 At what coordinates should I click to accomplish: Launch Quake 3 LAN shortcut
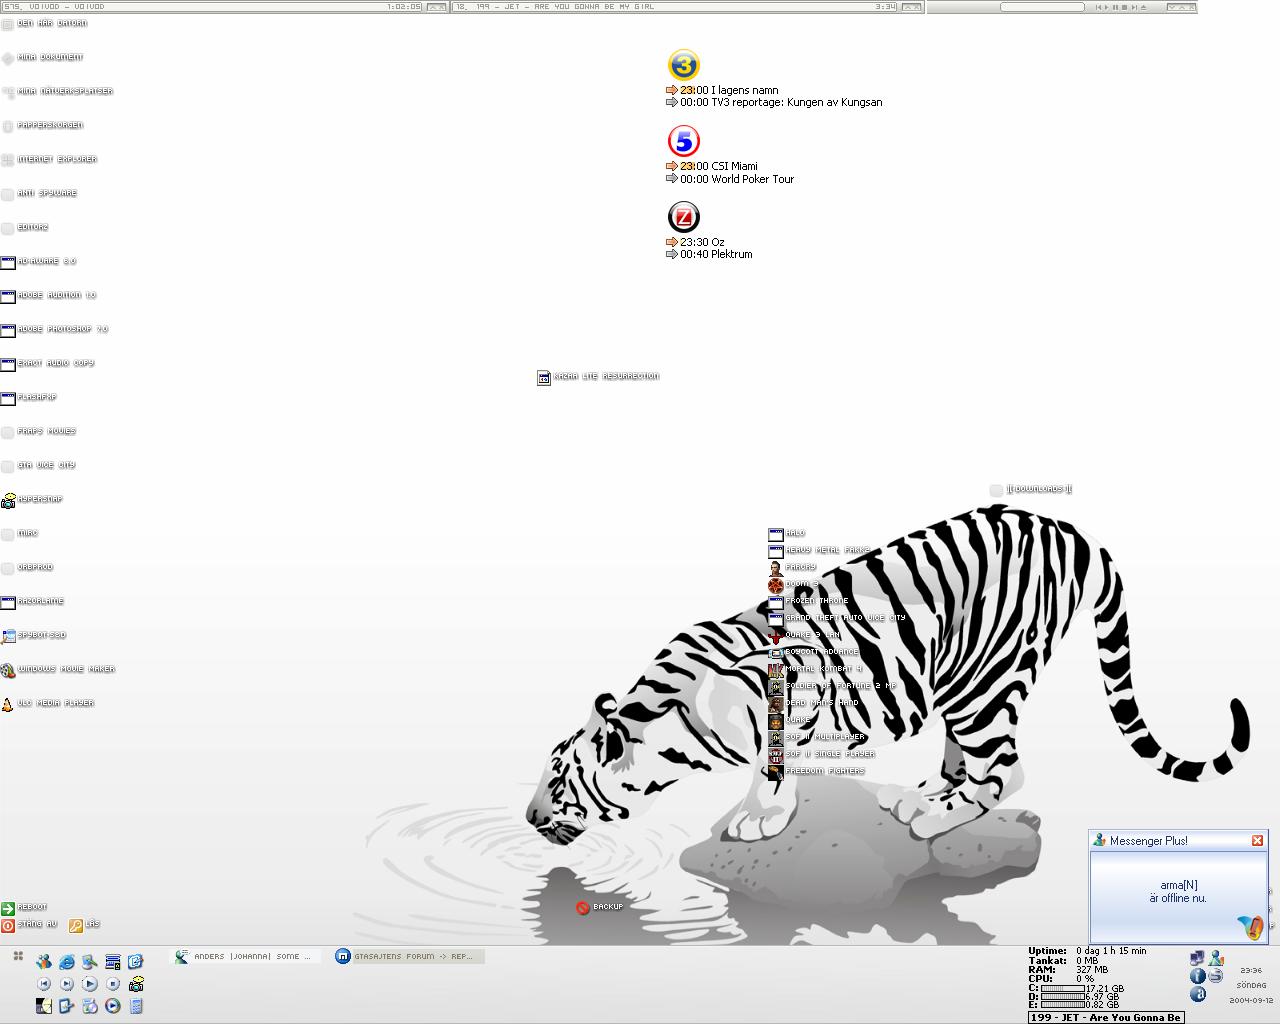click(804, 635)
